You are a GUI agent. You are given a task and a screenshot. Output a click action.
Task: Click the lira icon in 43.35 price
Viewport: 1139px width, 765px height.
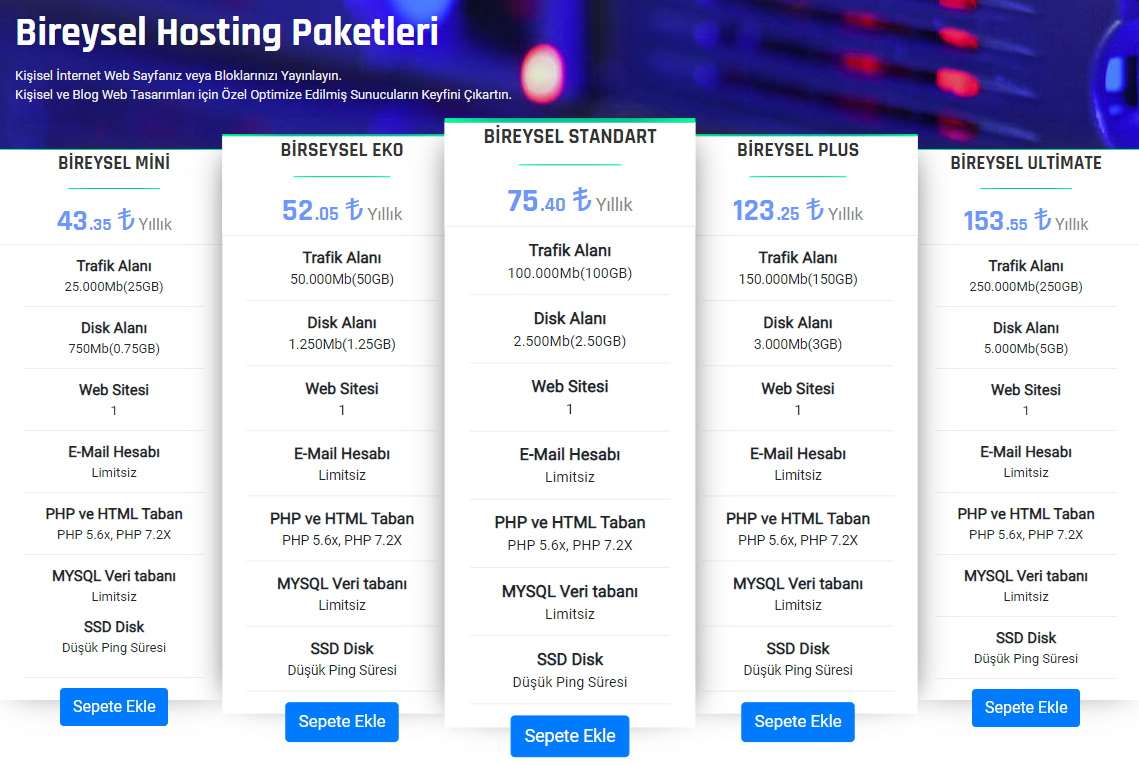click(x=126, y=219)
